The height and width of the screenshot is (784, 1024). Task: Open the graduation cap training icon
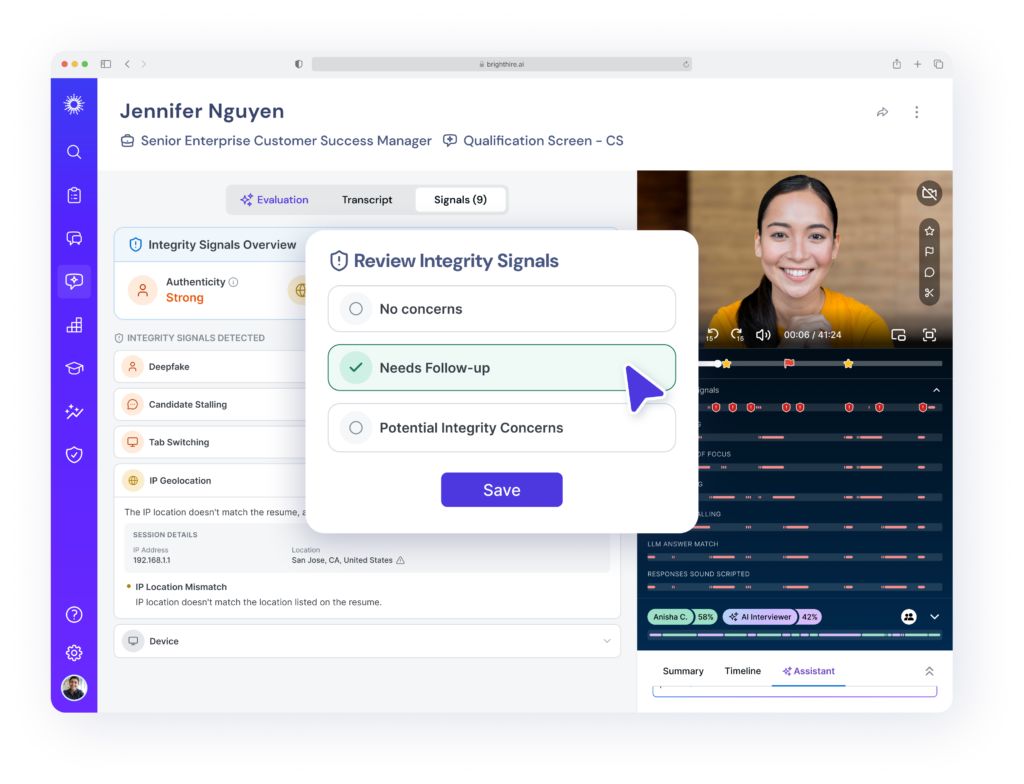coord(74,368)
